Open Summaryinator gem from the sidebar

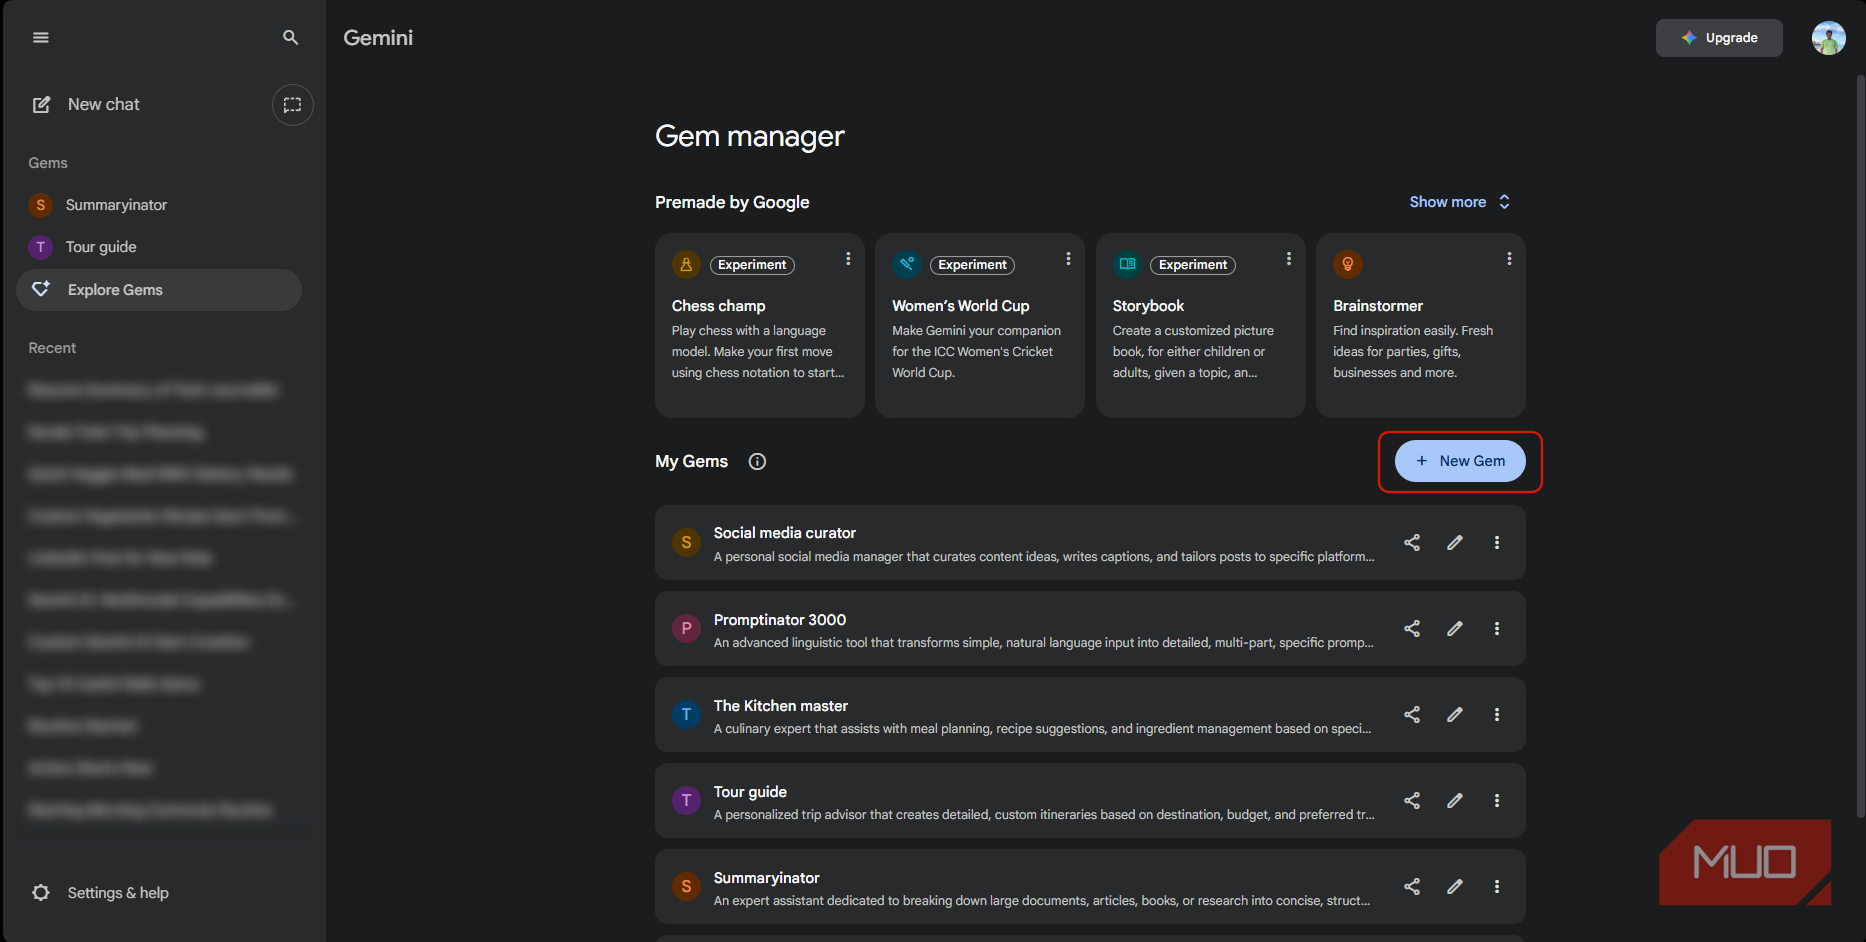coord(159,205)
